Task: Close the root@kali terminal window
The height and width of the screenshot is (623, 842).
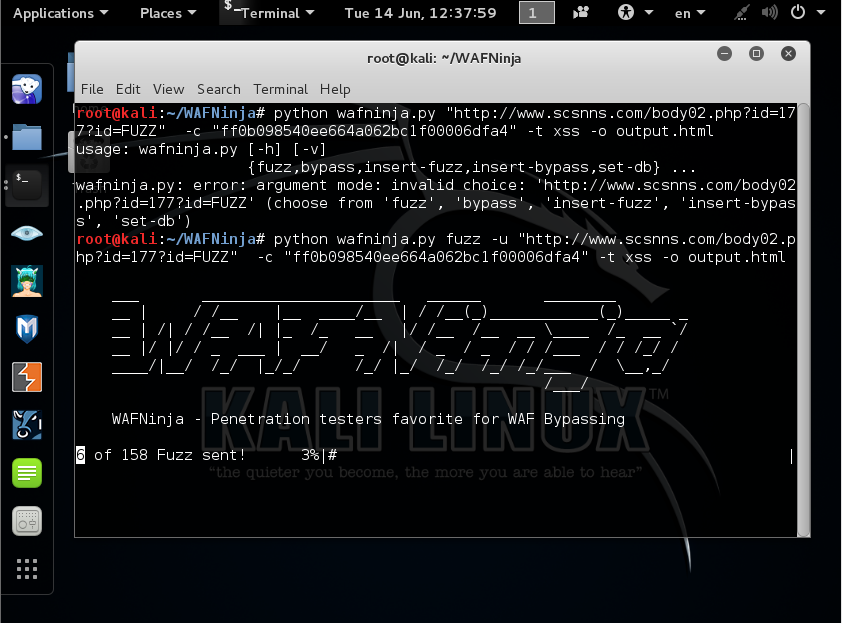Action: coord(788,54)
